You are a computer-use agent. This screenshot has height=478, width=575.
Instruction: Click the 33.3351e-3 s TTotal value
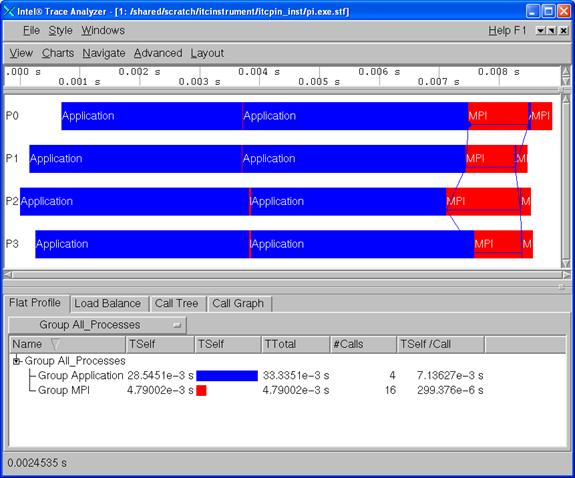pyautogui.click(x=296, y=376)
